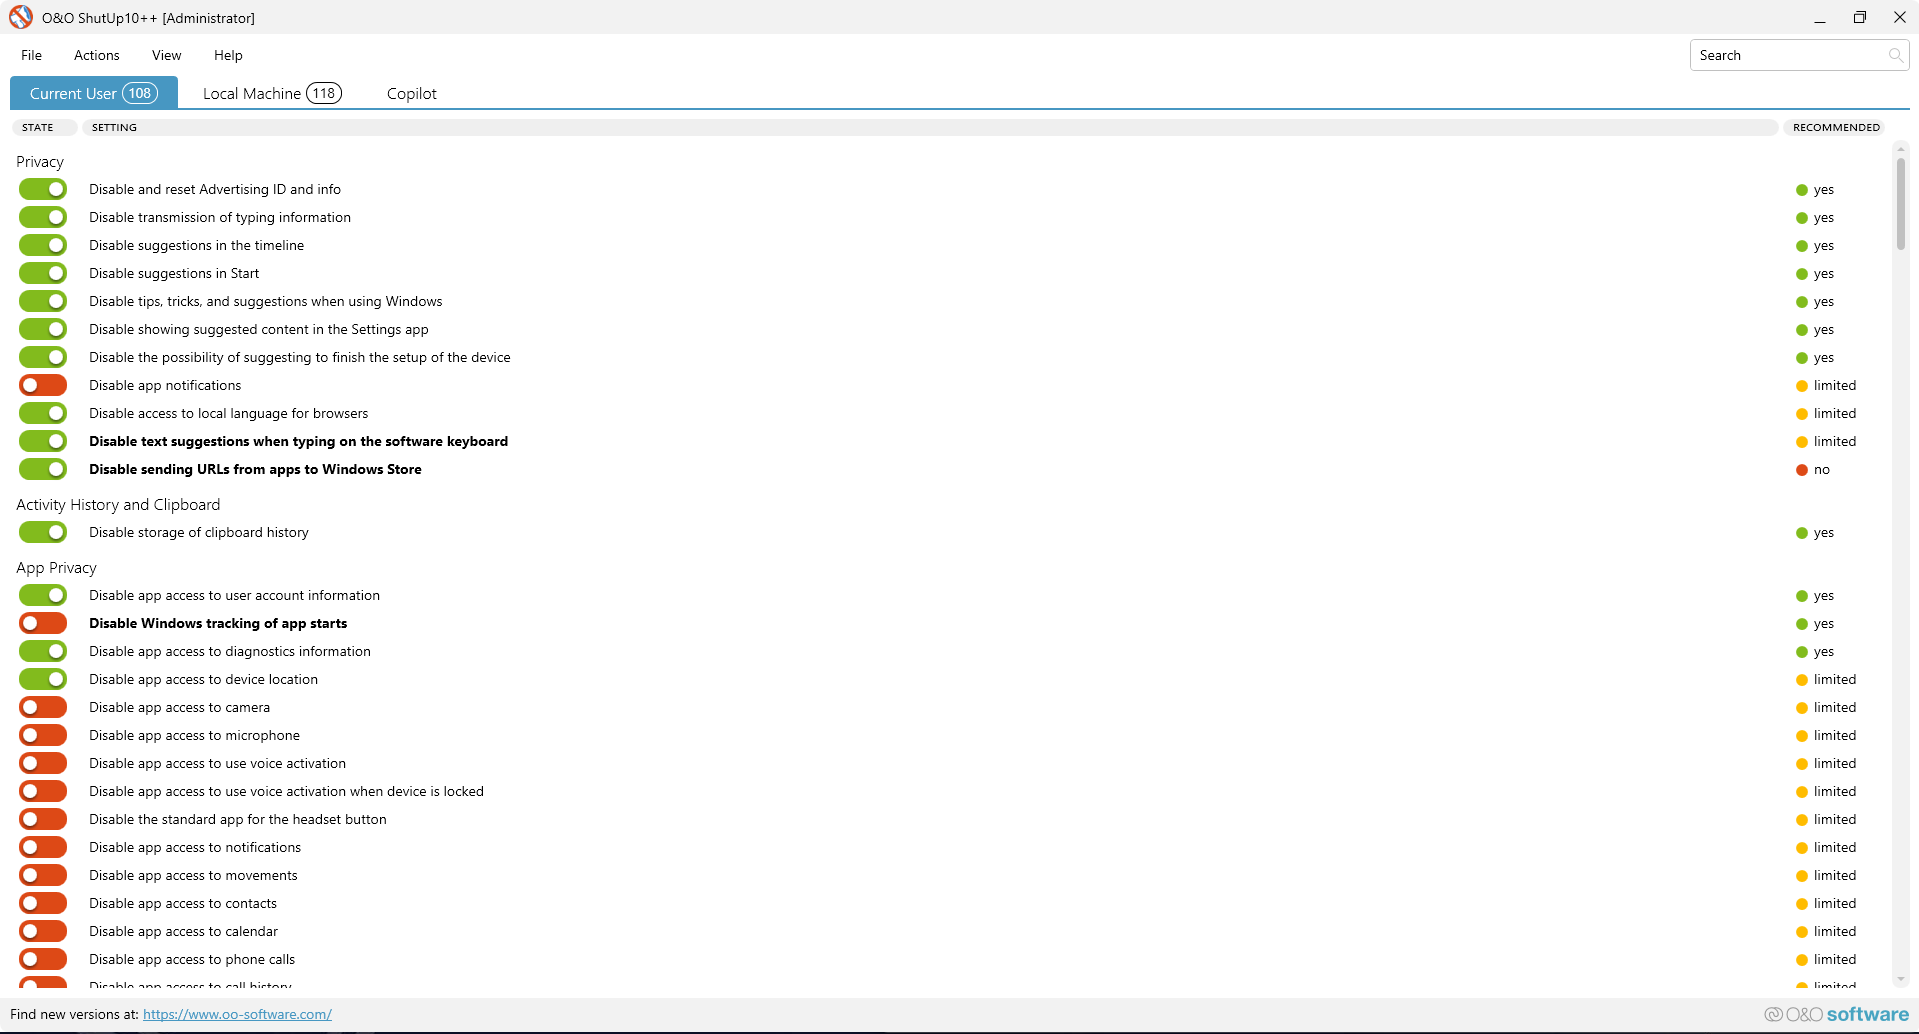Open the View menu
The width and height of the screenshot is (1919, 1034).
[167, 55]
